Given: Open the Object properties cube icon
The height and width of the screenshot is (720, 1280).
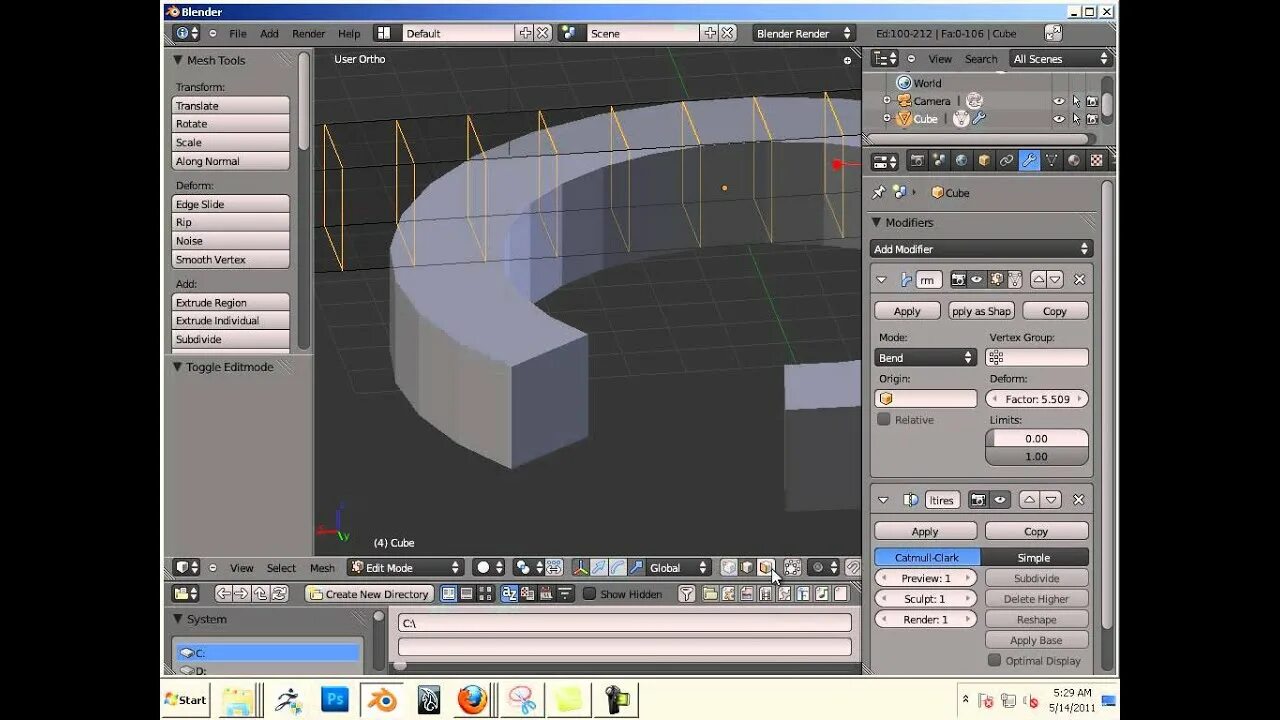Looking at the screenshot, I should [984, 161].
